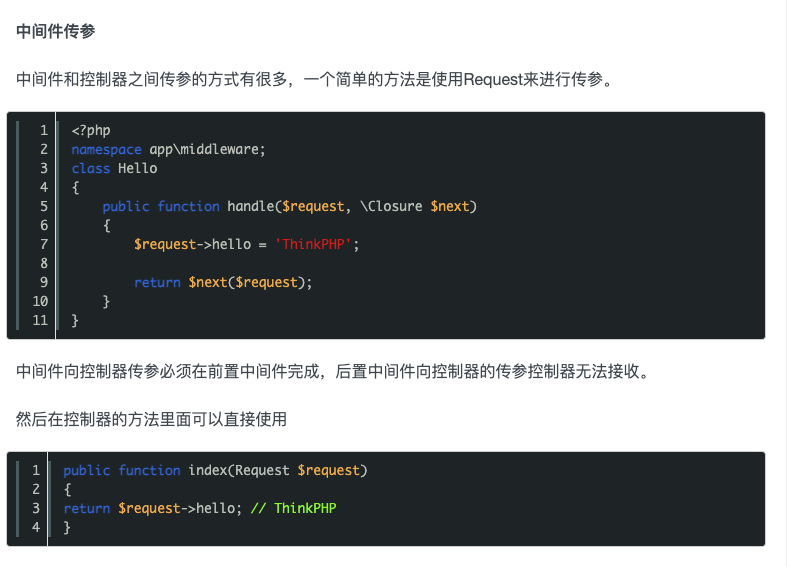
Task: Click the green // ThinkPHP comment
Action: [x=293, y=508]
